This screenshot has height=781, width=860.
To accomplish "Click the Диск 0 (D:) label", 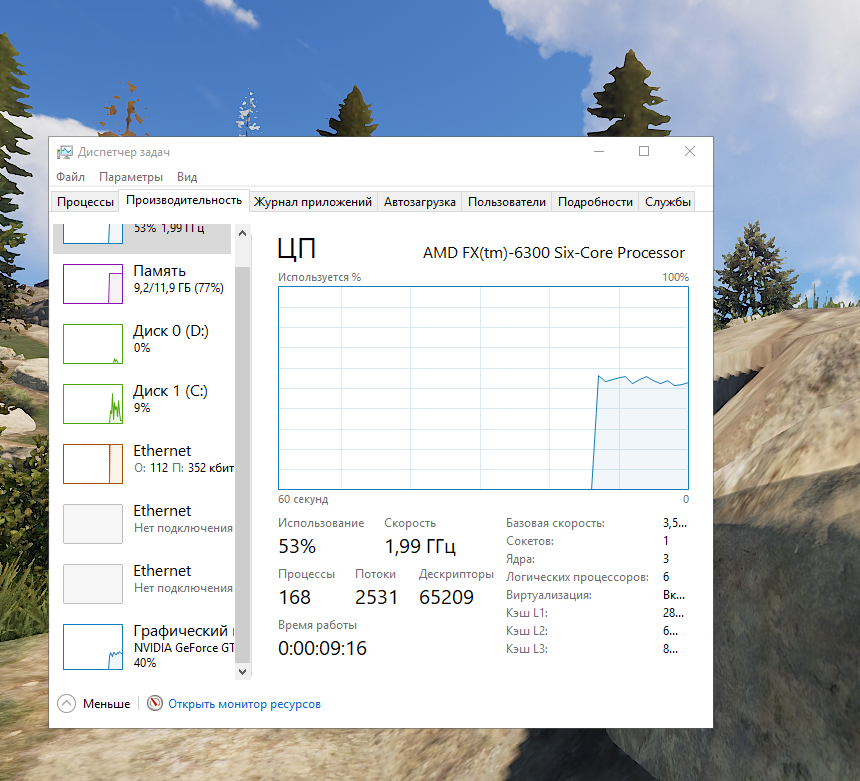I will pos(171,331).
